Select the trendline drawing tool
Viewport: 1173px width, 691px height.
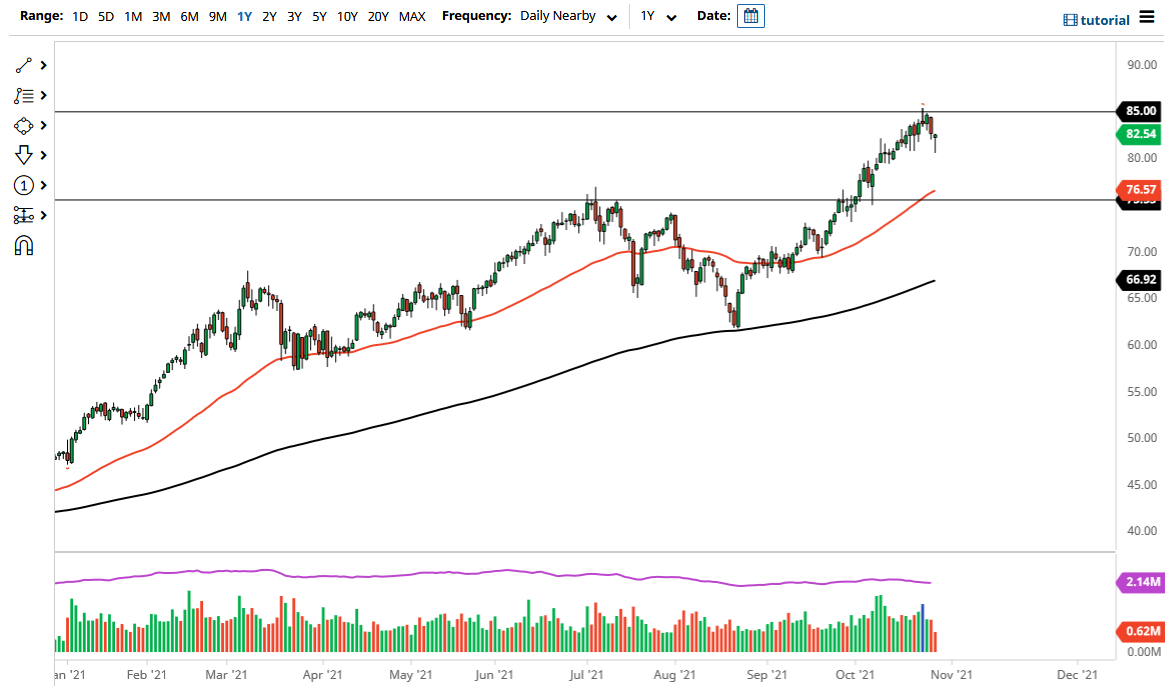23,65
